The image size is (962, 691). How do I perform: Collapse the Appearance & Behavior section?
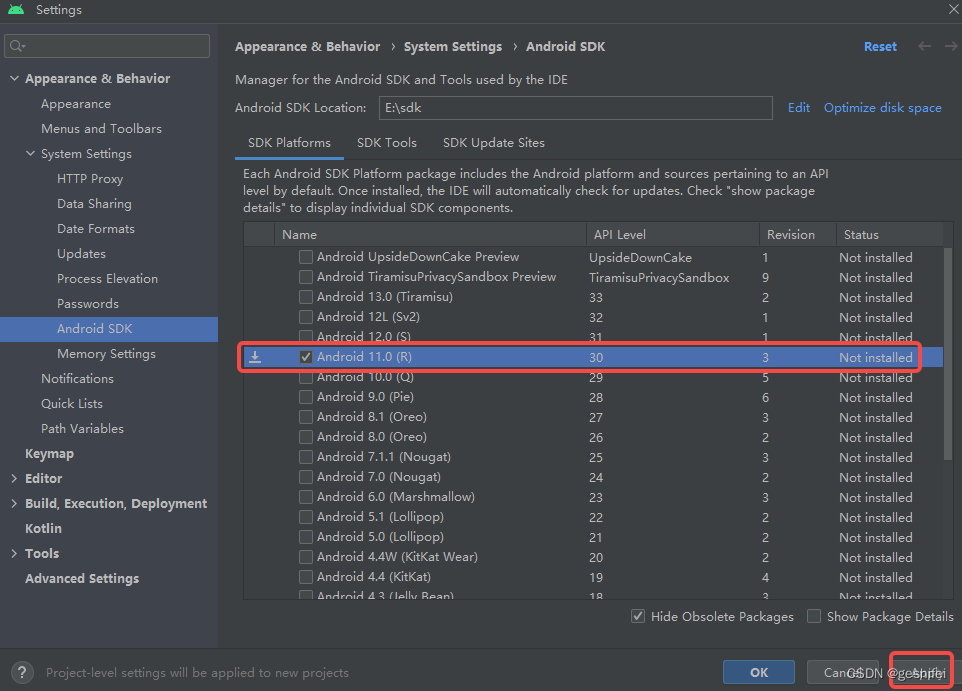point(14,79)
